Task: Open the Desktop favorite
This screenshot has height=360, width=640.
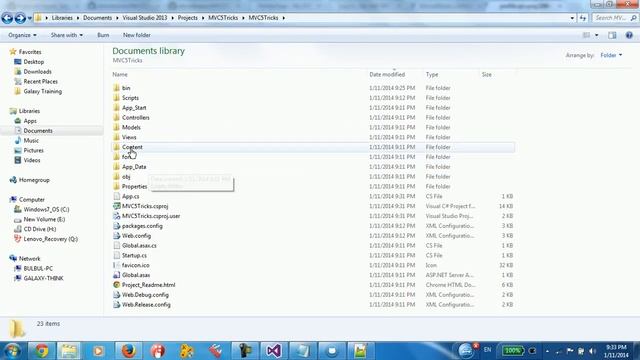Action: [34, 62]
